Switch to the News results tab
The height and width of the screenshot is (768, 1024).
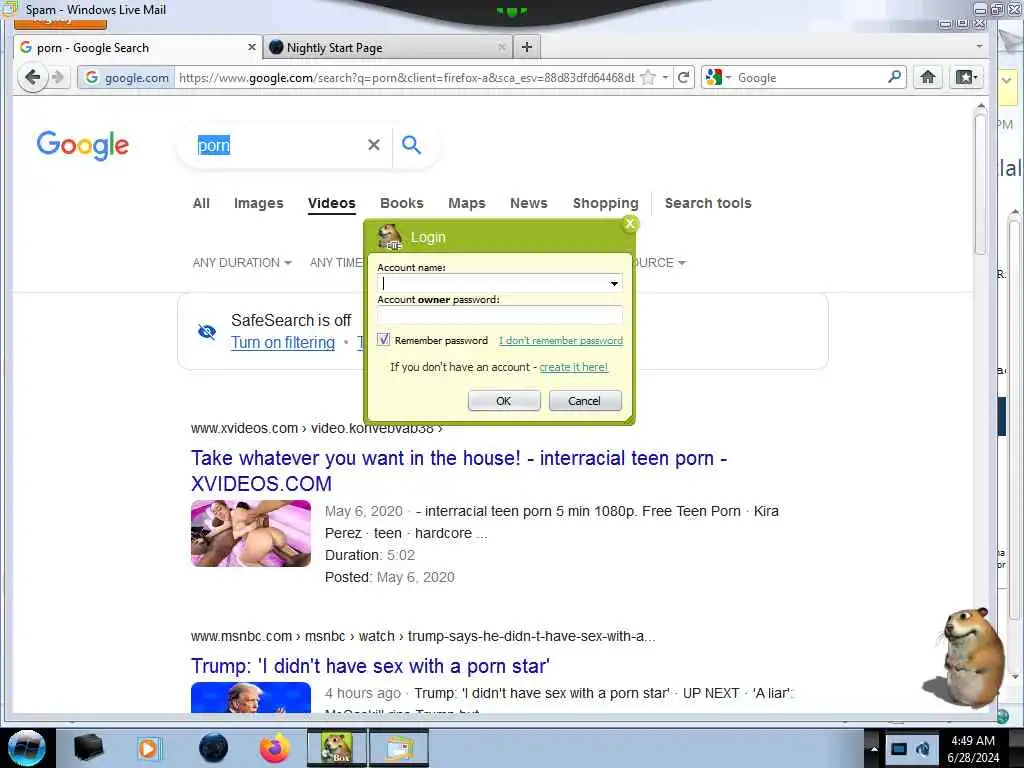528,203
